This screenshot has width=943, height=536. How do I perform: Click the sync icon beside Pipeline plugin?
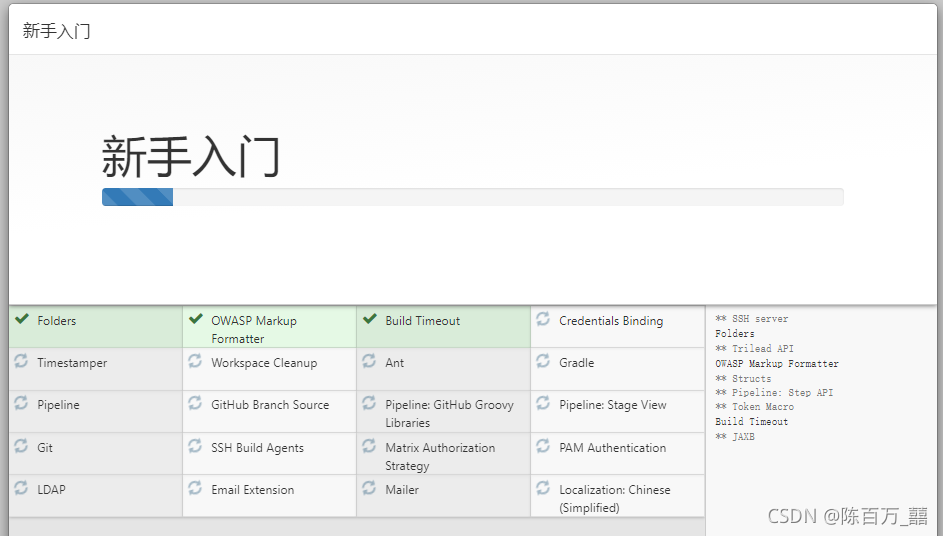pyautogui.click(x=21, y=403)
